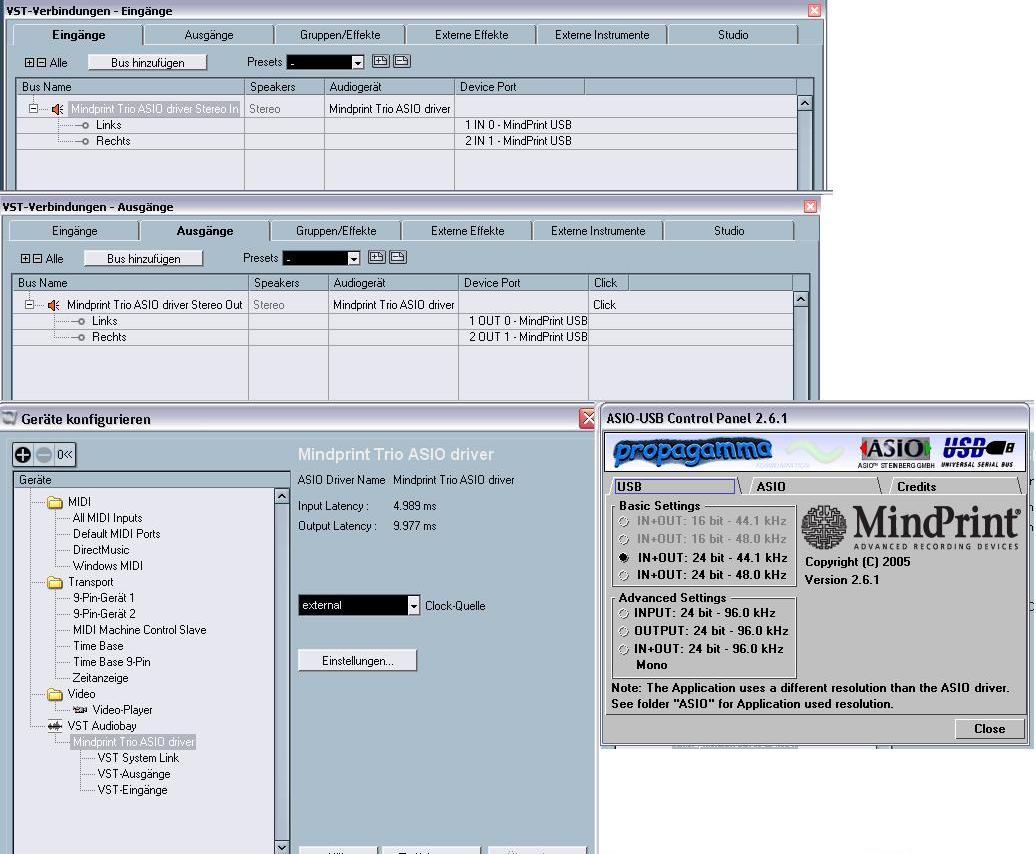This screenshot has width=1036, height=854.
Task: Remove device with the minus icon
Action: pyautogui.click(x=44, y=454)
